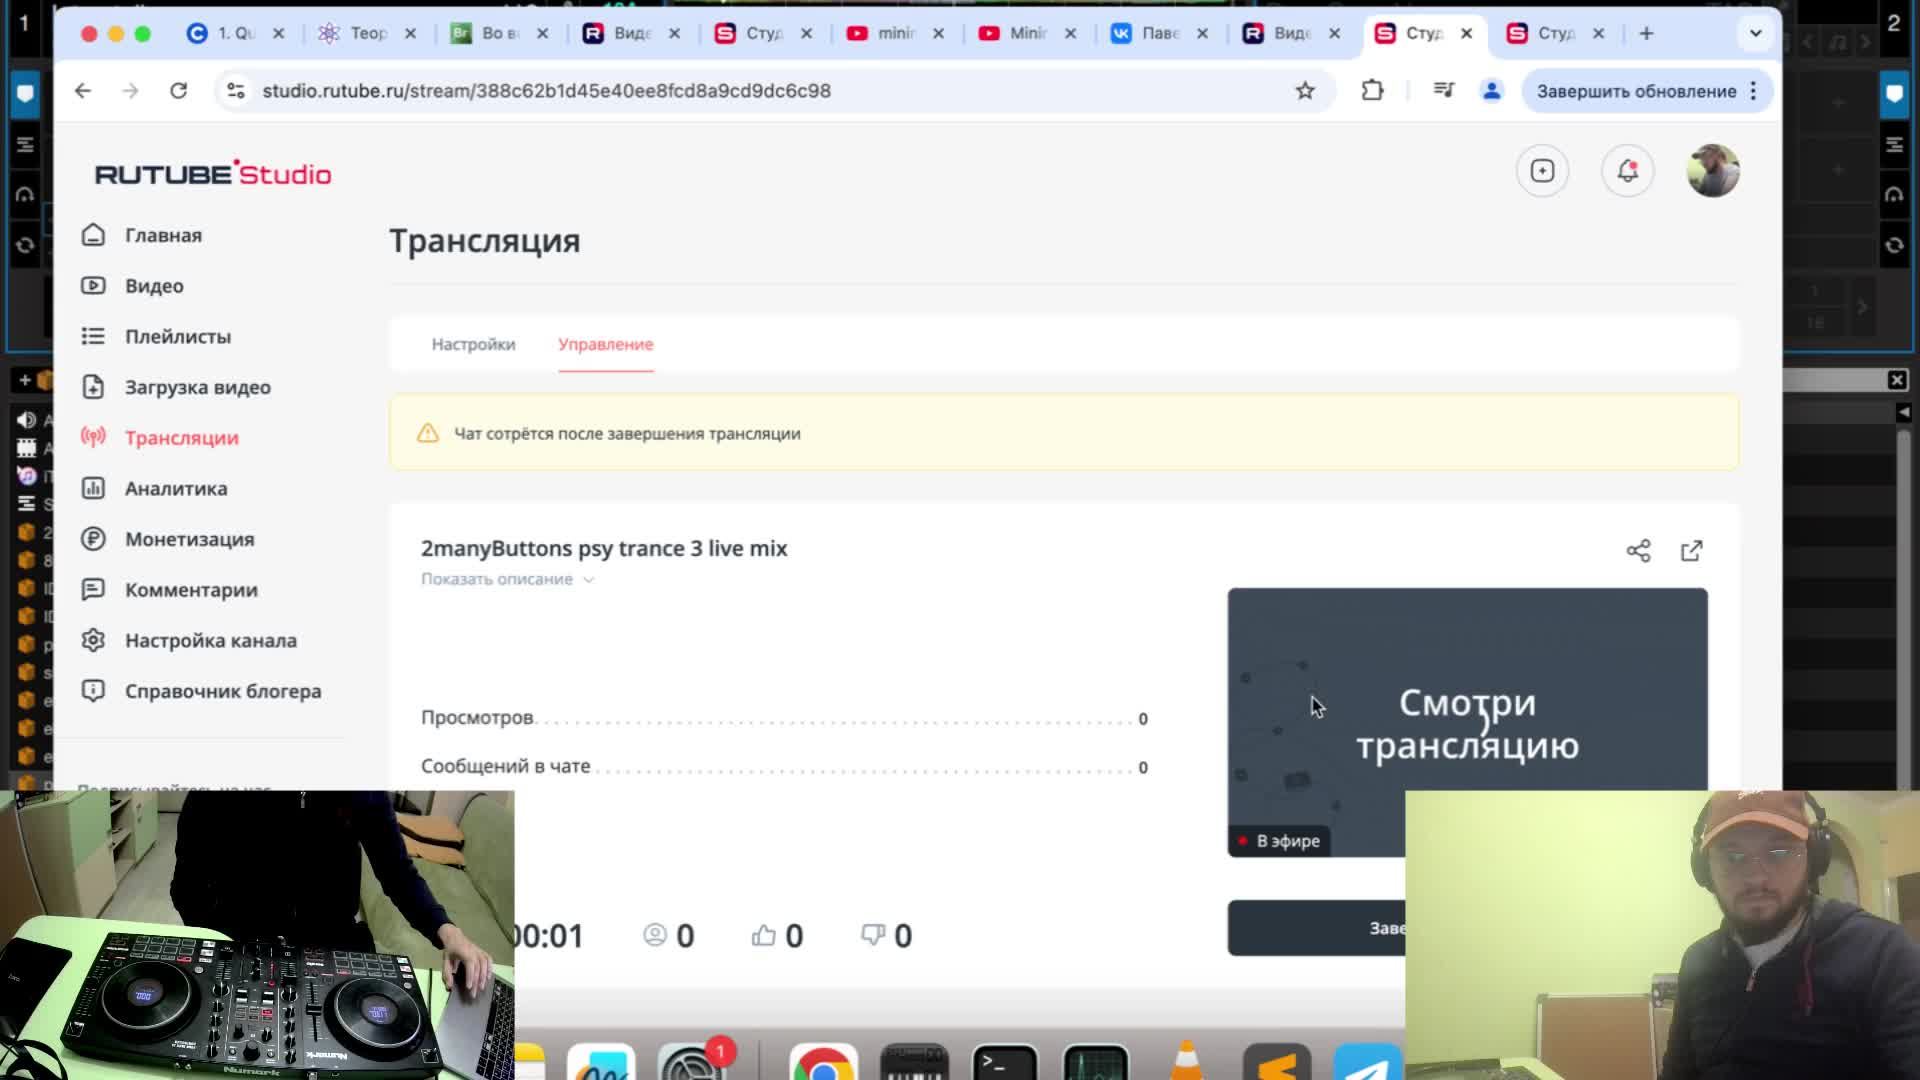Open browser extensions puzzle icon
The height and width of the screenshot is (1080, 1920).
coord(1372,91)
